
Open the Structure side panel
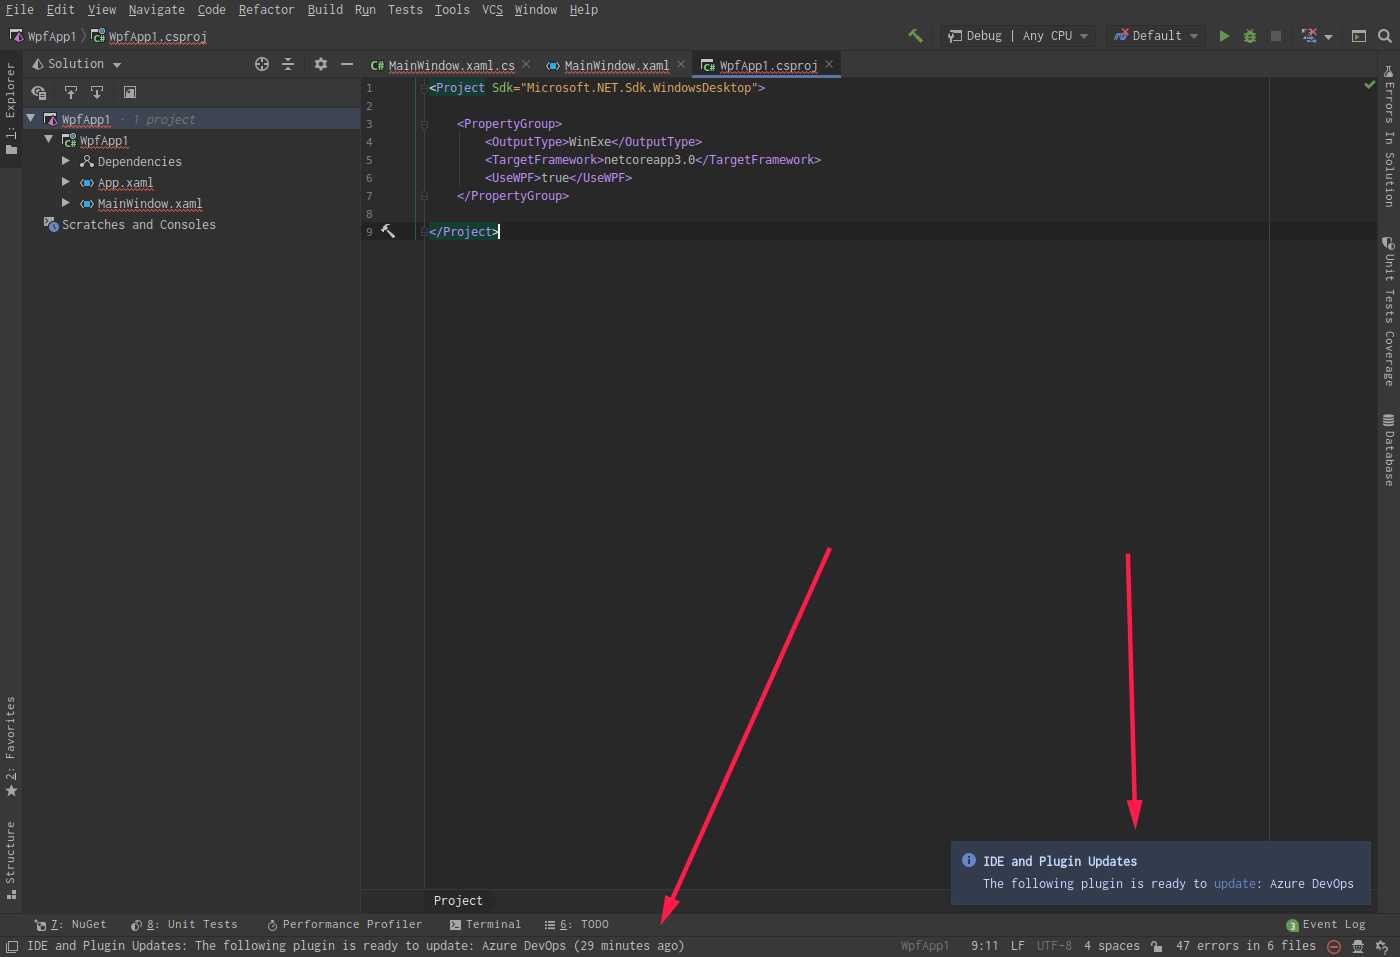pyautogui.click(x=11, y=860)
